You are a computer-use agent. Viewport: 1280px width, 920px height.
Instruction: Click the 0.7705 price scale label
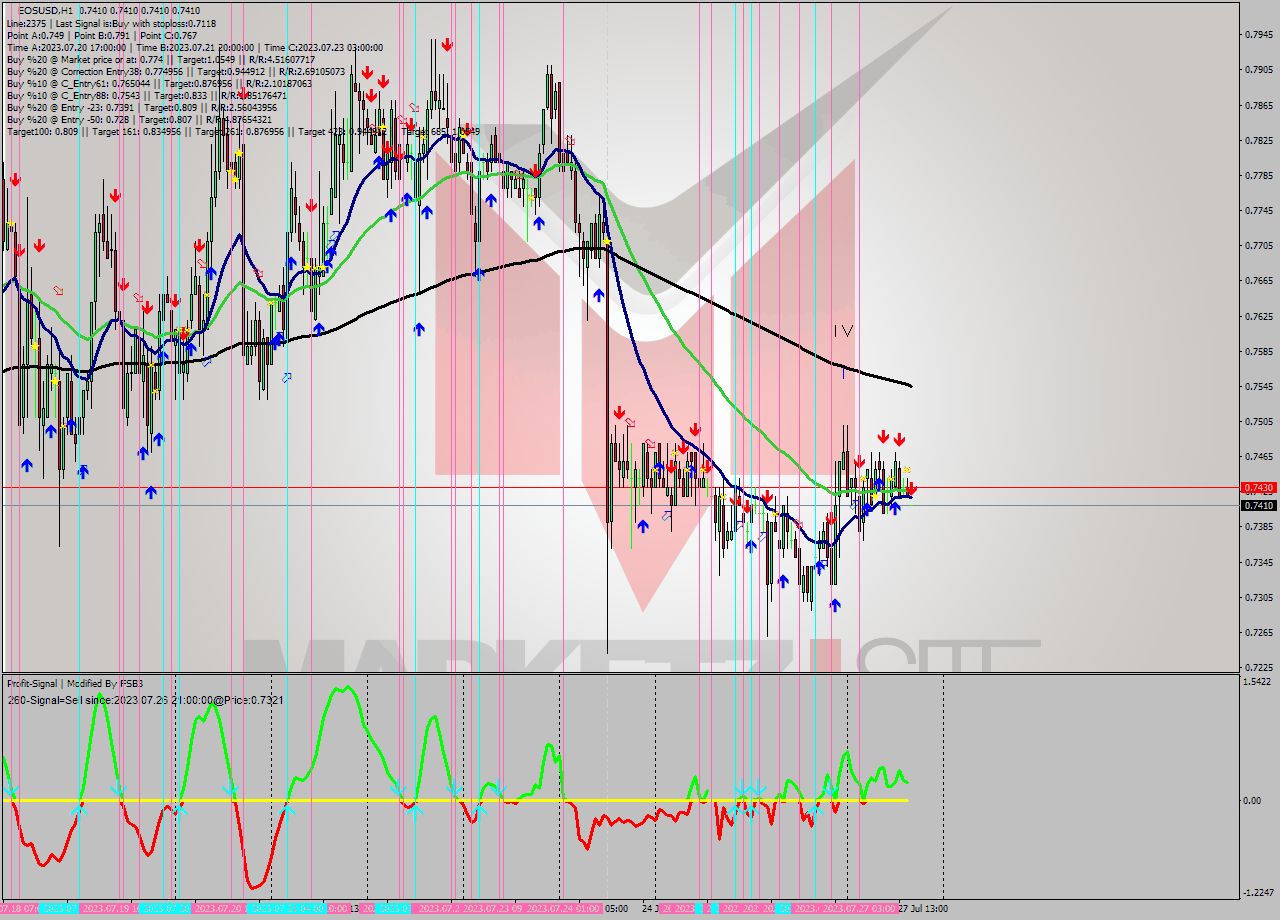[x=1259, y=245]
